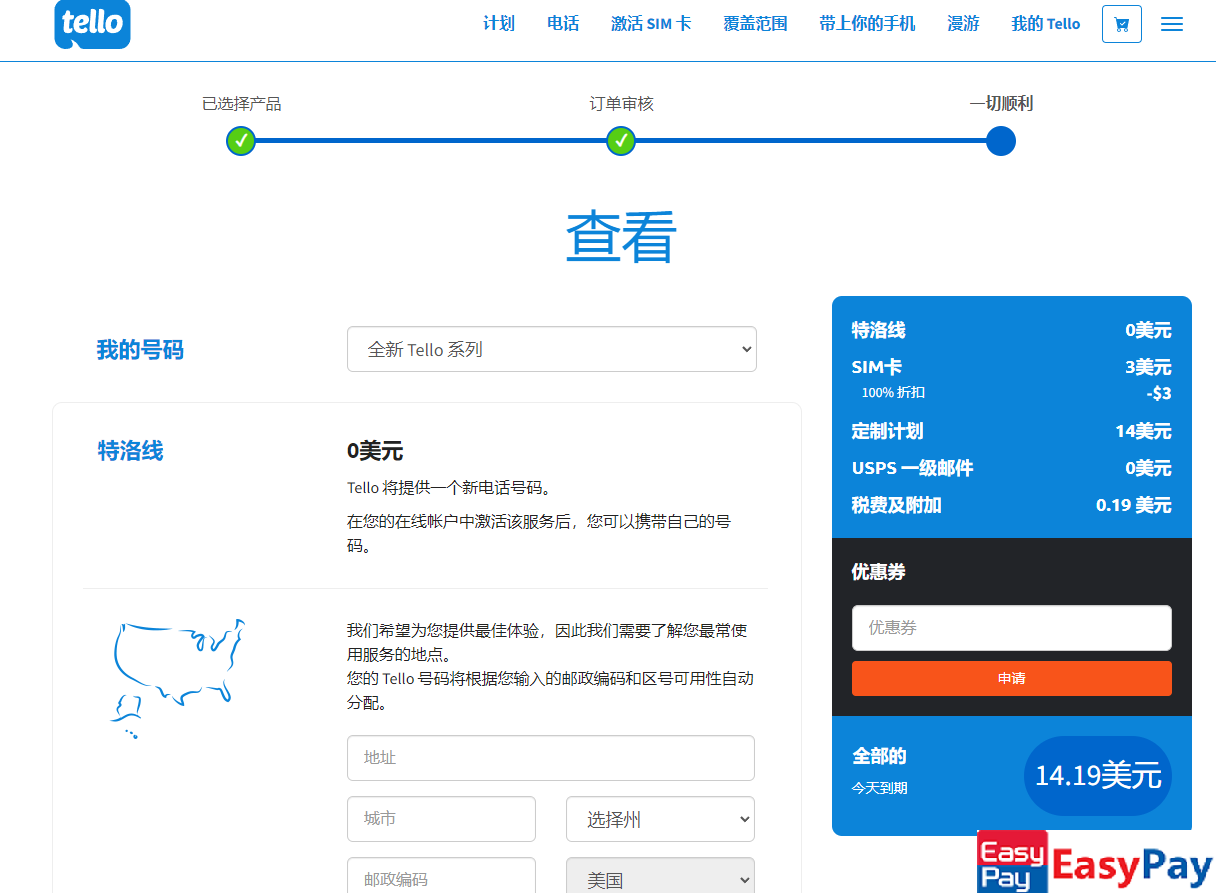1216x893 pixels.
Task: Click the 优惠券 coupon input field
Action: point(1012,628)
